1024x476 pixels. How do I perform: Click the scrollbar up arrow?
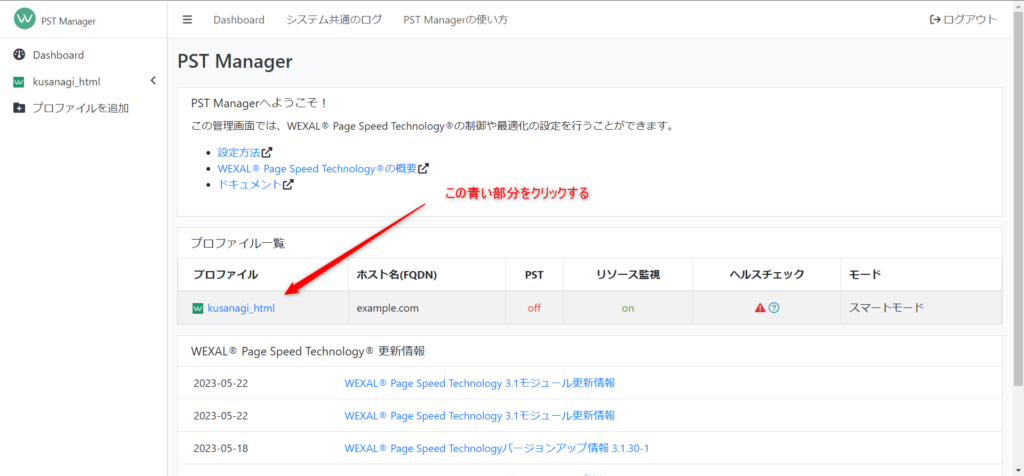click(x=1018, y=5)
